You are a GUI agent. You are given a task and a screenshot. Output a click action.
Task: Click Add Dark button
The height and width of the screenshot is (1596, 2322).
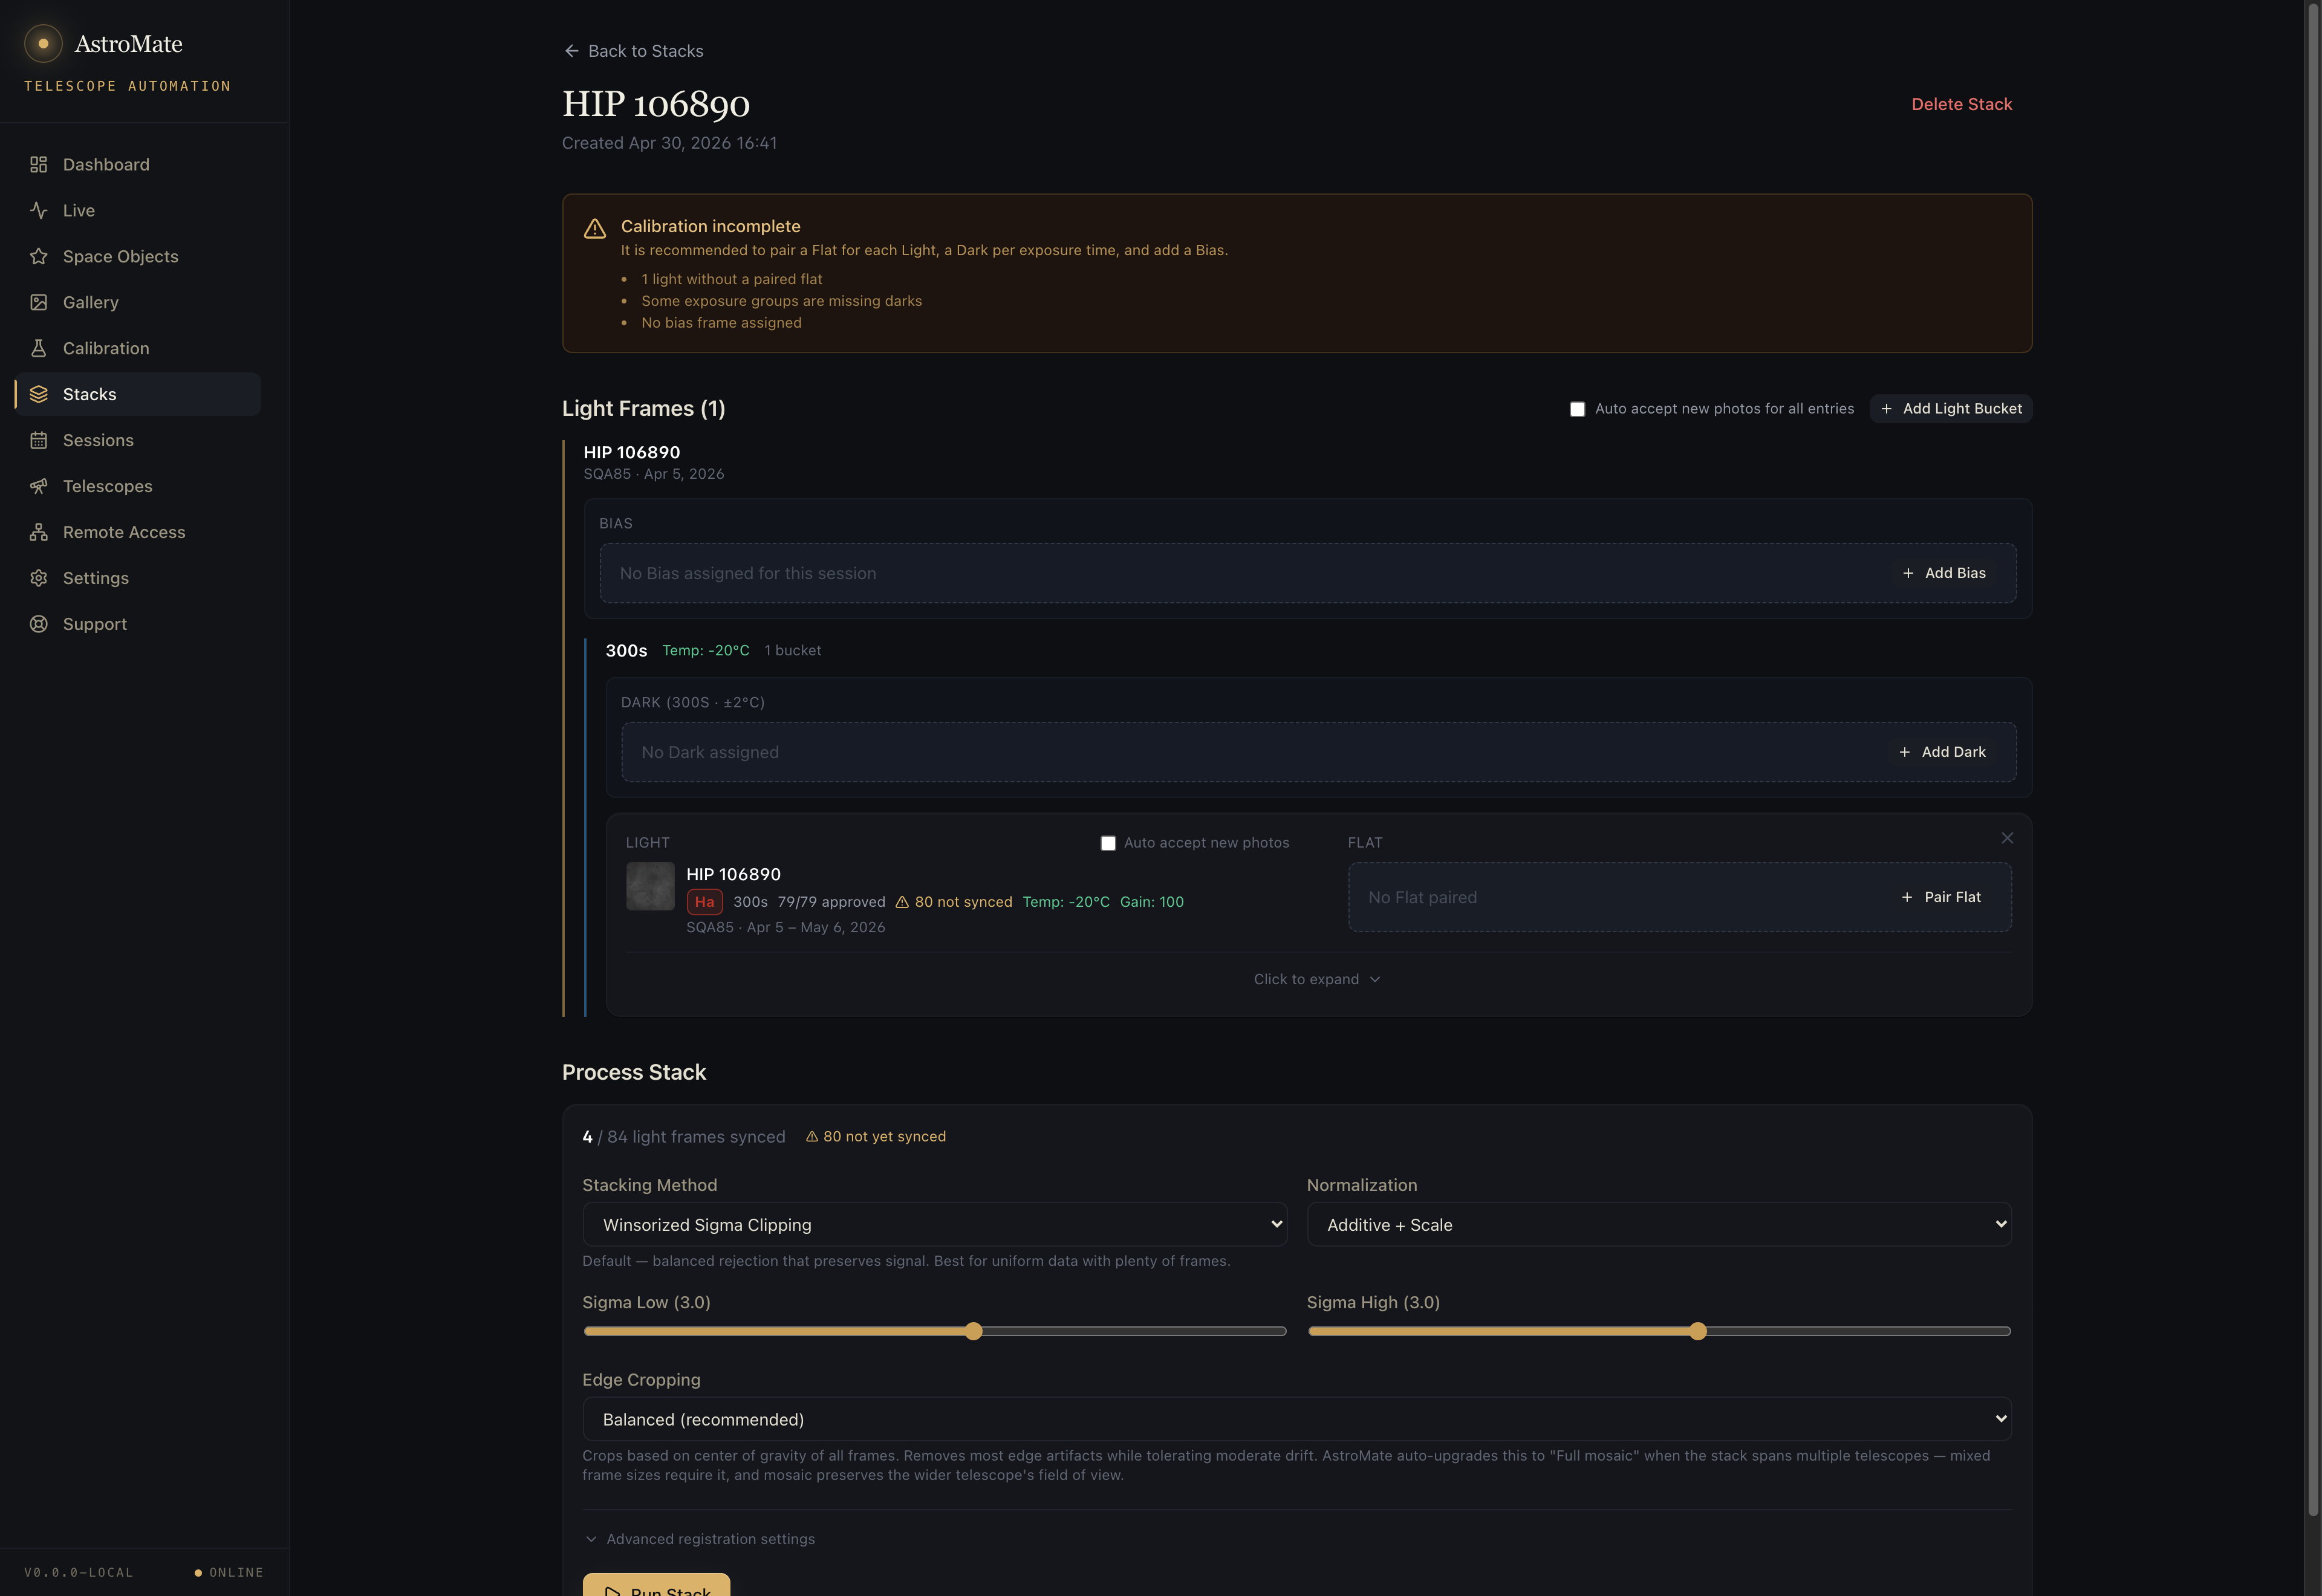click(1942, 752)
